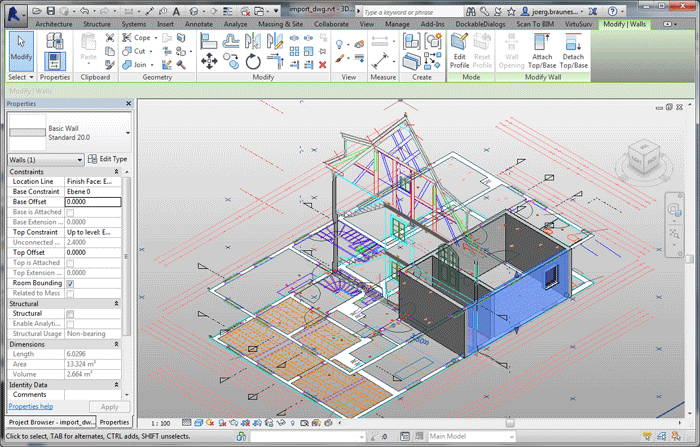Open the Join dropdown arrow
The image size is (700, 447).
pos(152,65)
